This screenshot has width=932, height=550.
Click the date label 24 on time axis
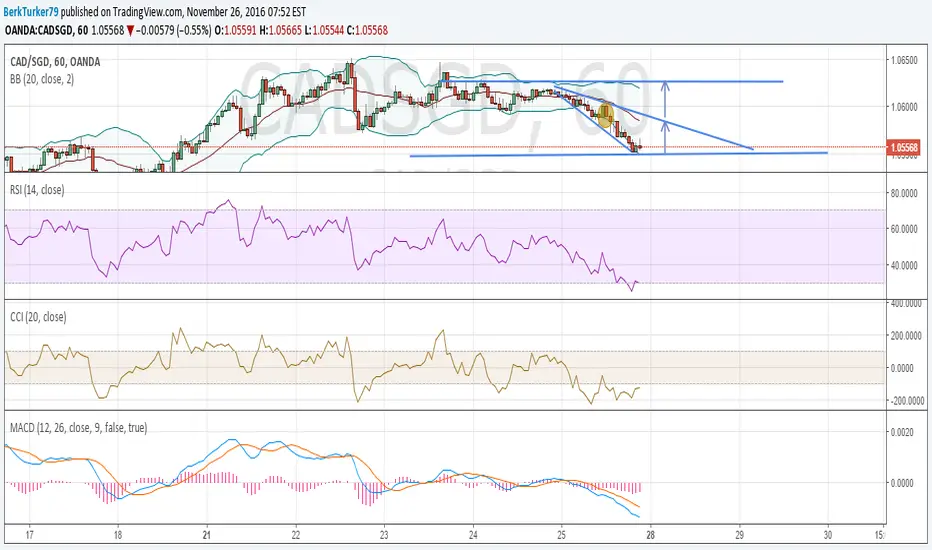click(x=473, y=535)
